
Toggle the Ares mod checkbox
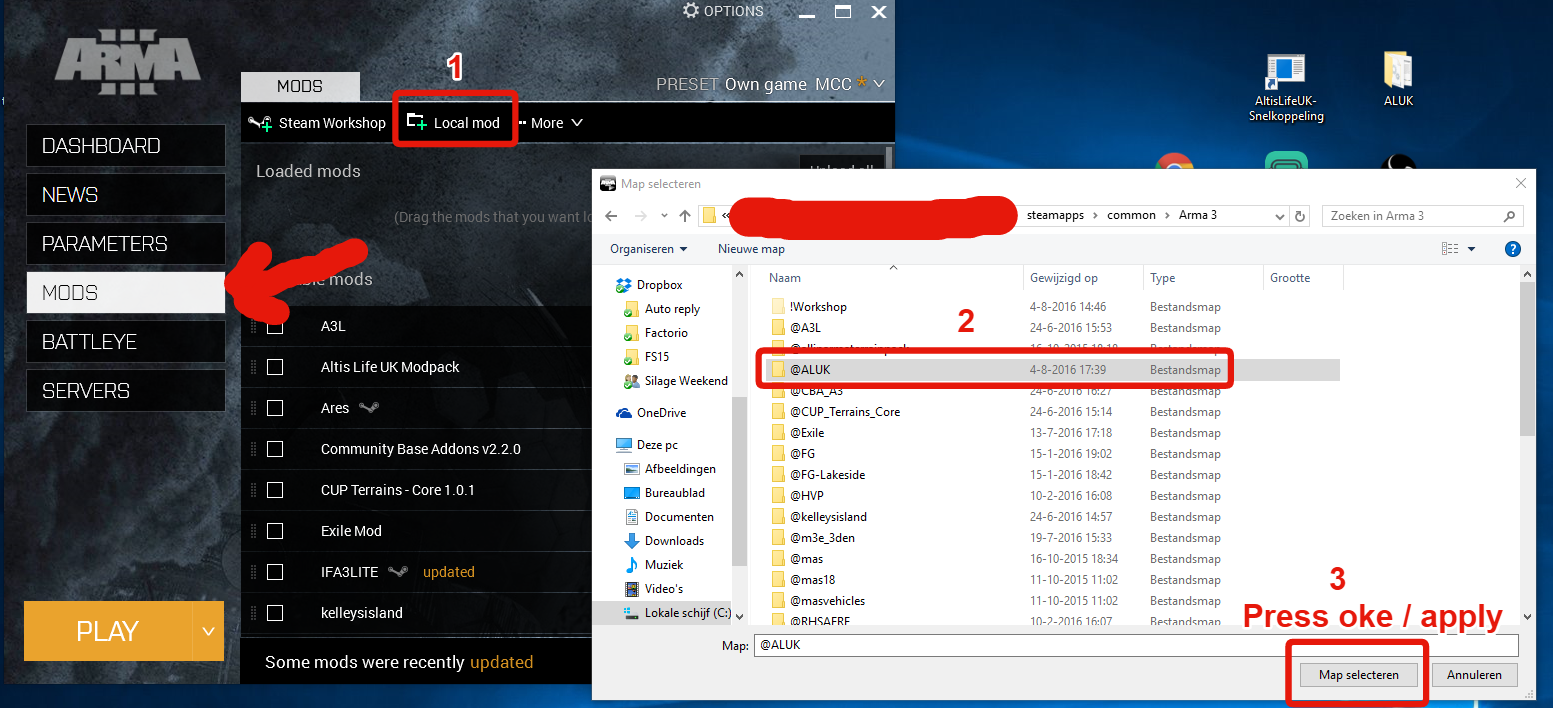(275, 408)
